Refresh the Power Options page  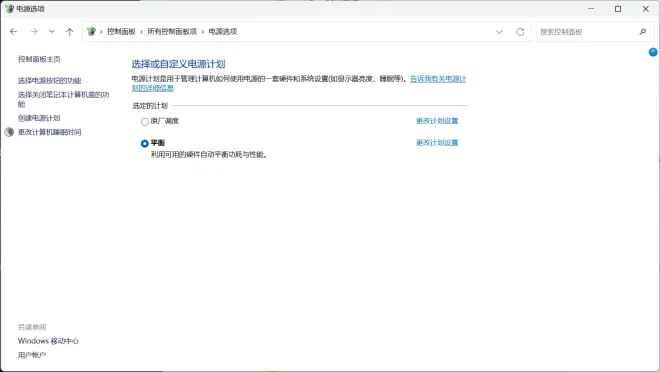[x=520, y=32]
